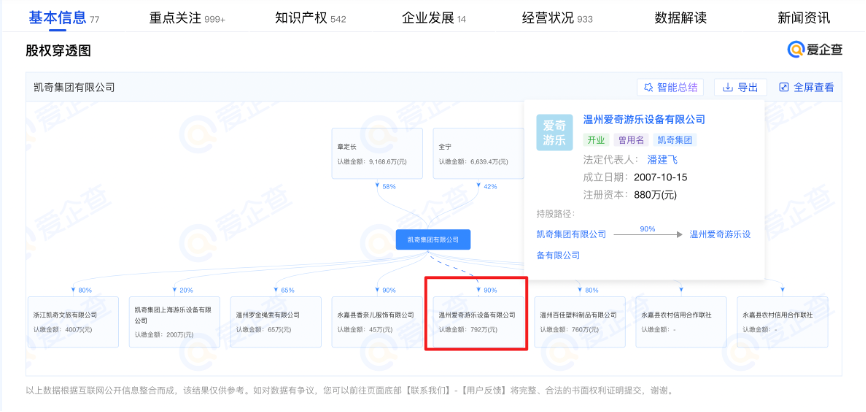
Task: Click the 导出 button
Action: pos(741,87)
